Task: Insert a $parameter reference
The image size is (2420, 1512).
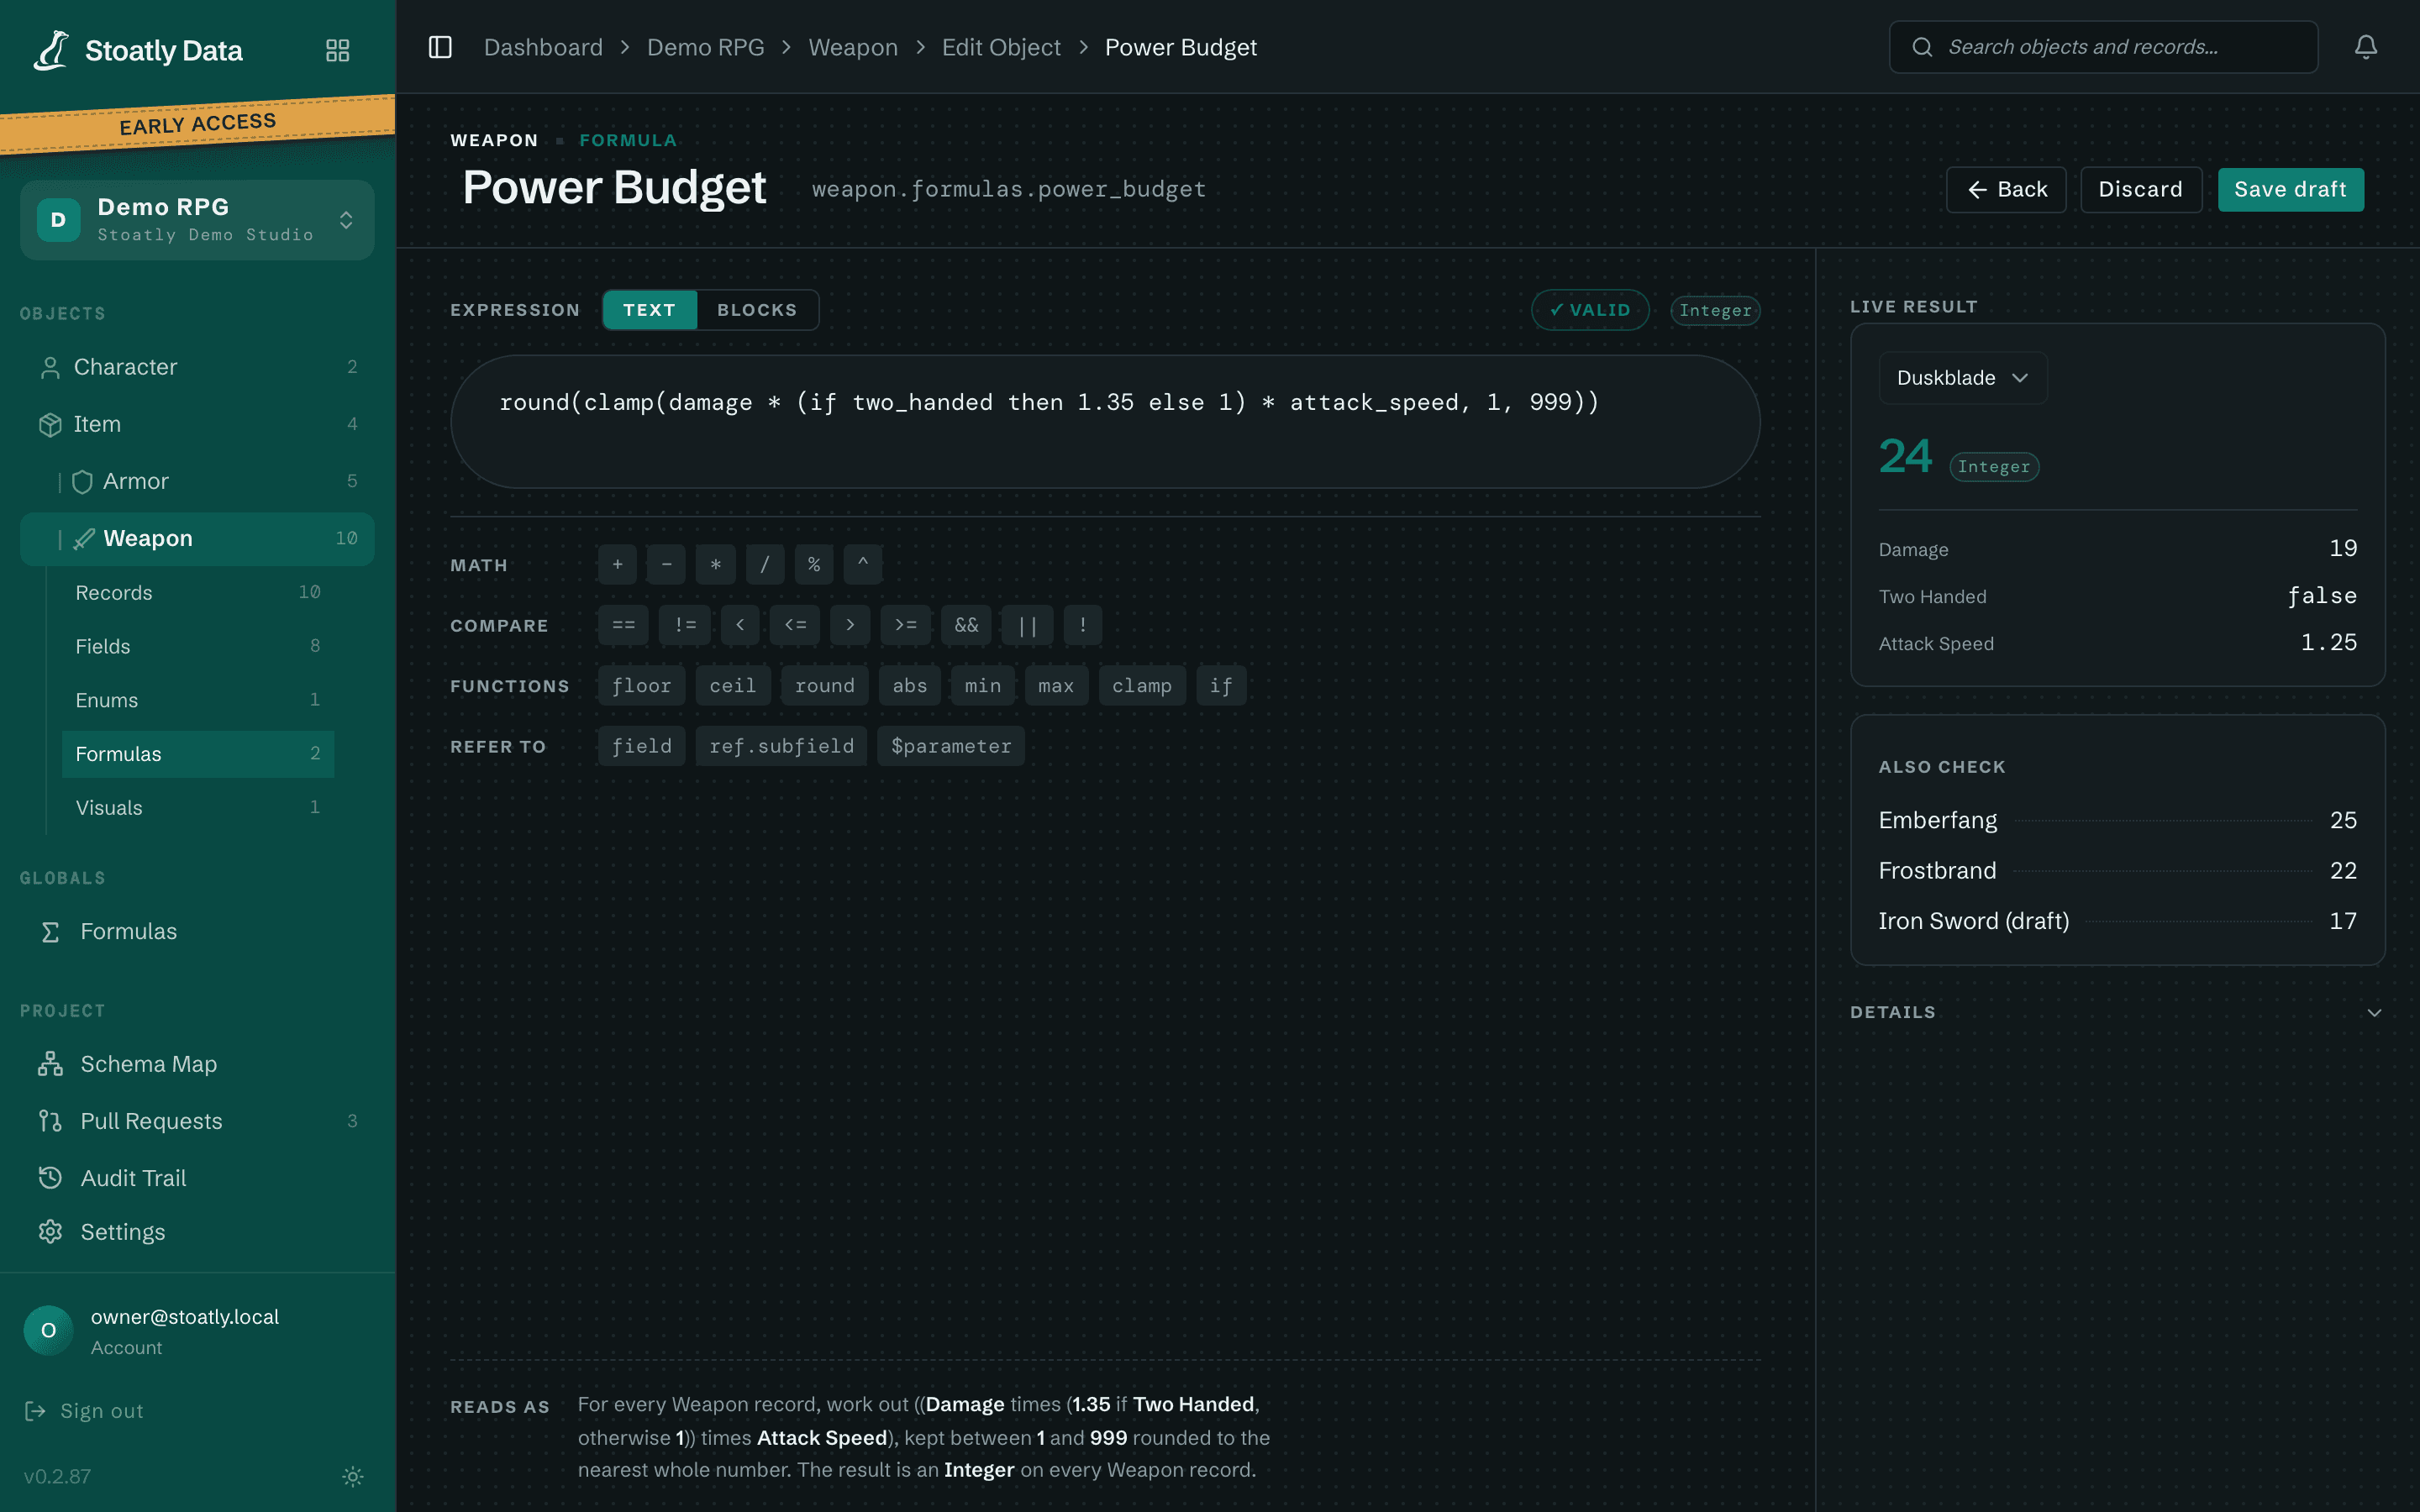Action: 950,746
